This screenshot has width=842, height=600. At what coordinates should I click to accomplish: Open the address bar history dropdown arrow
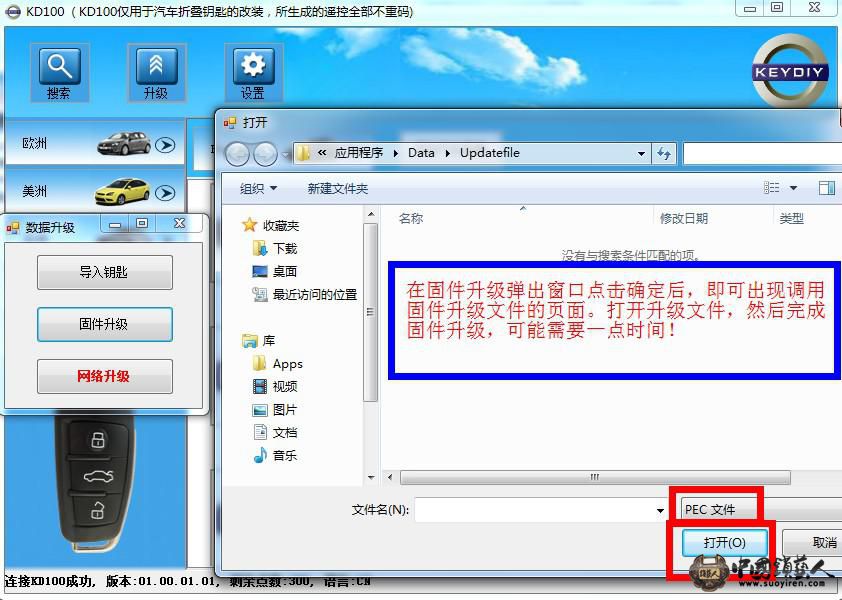coord(641,154)
